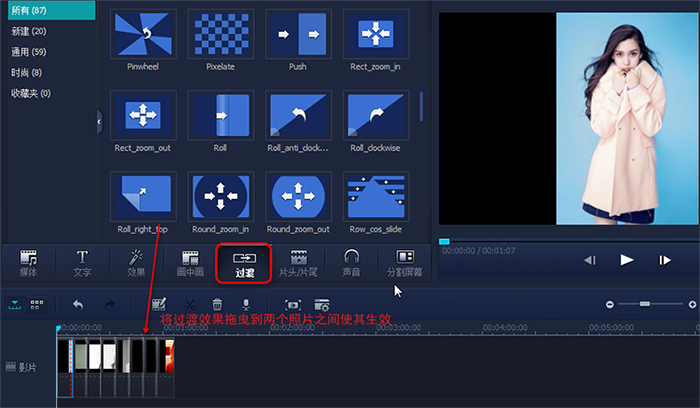This screenshot has height=408, width=700.
Task: Switch to the 文字 (Text) tab
Action: tap(82, 263)
